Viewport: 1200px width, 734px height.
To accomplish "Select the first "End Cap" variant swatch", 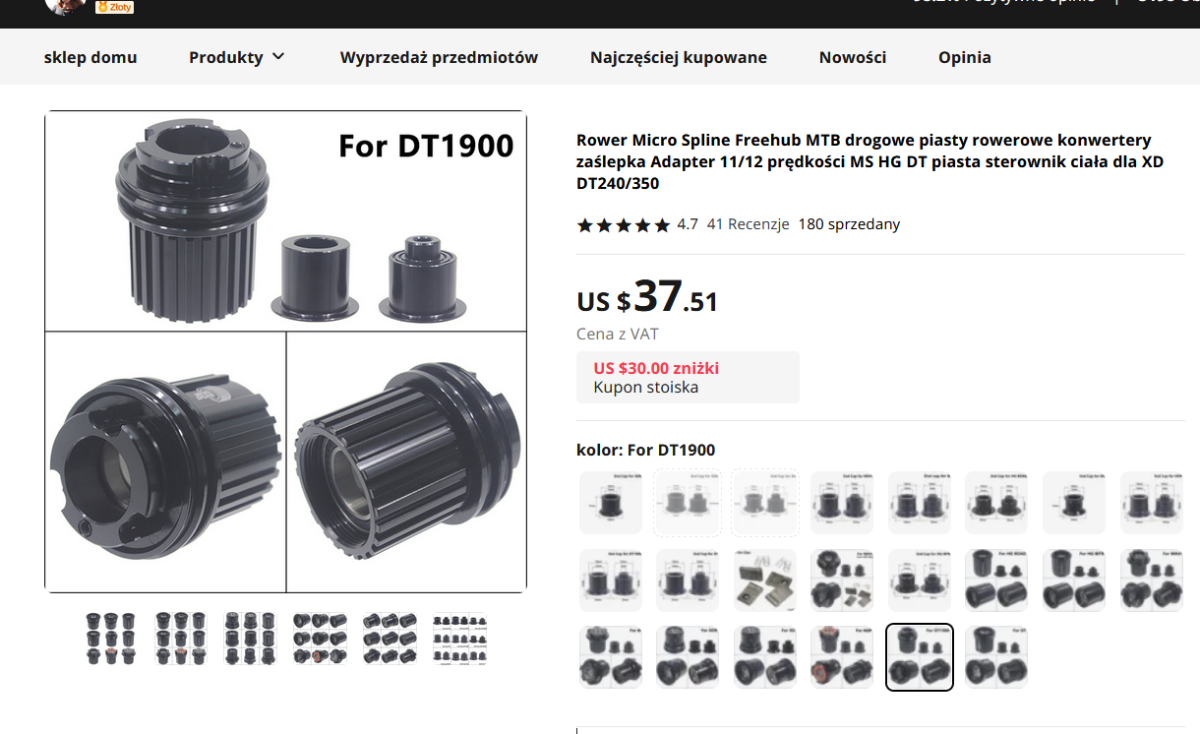I will (x=610, y=503).
